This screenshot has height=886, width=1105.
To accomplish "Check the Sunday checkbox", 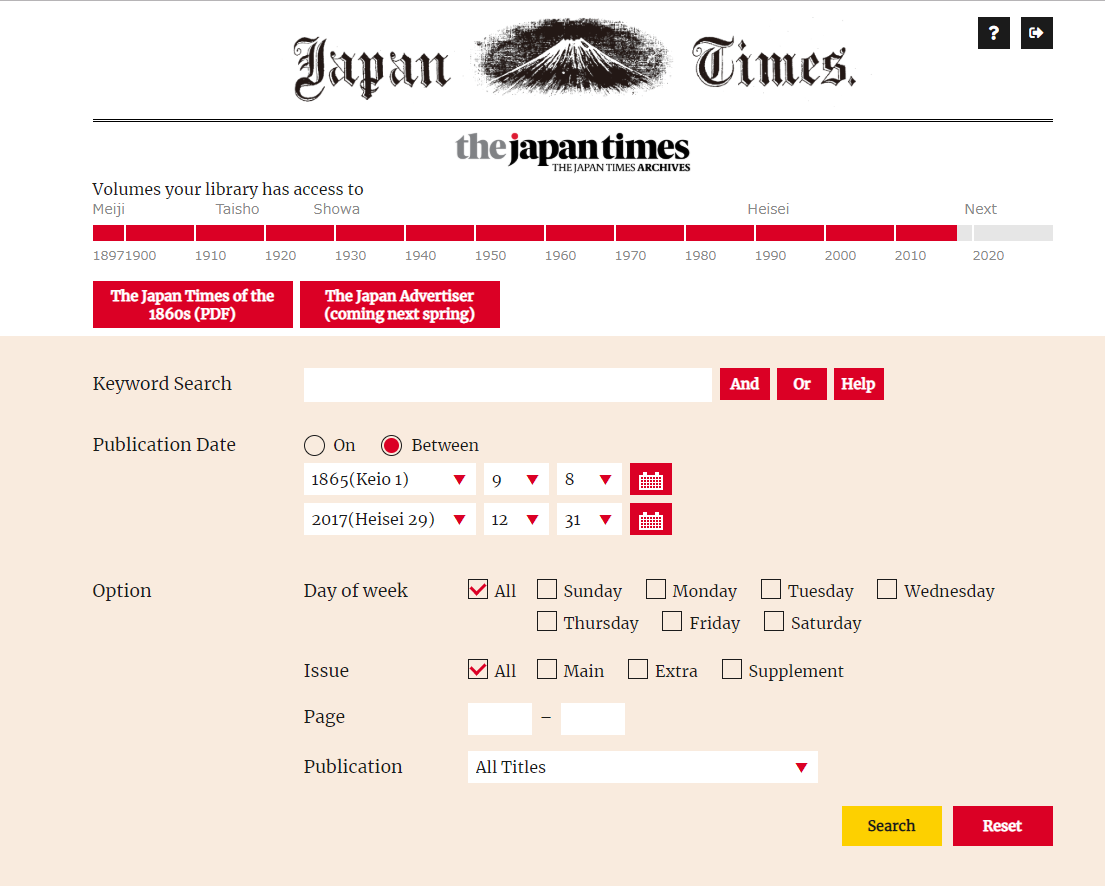I will pos(547,589).
